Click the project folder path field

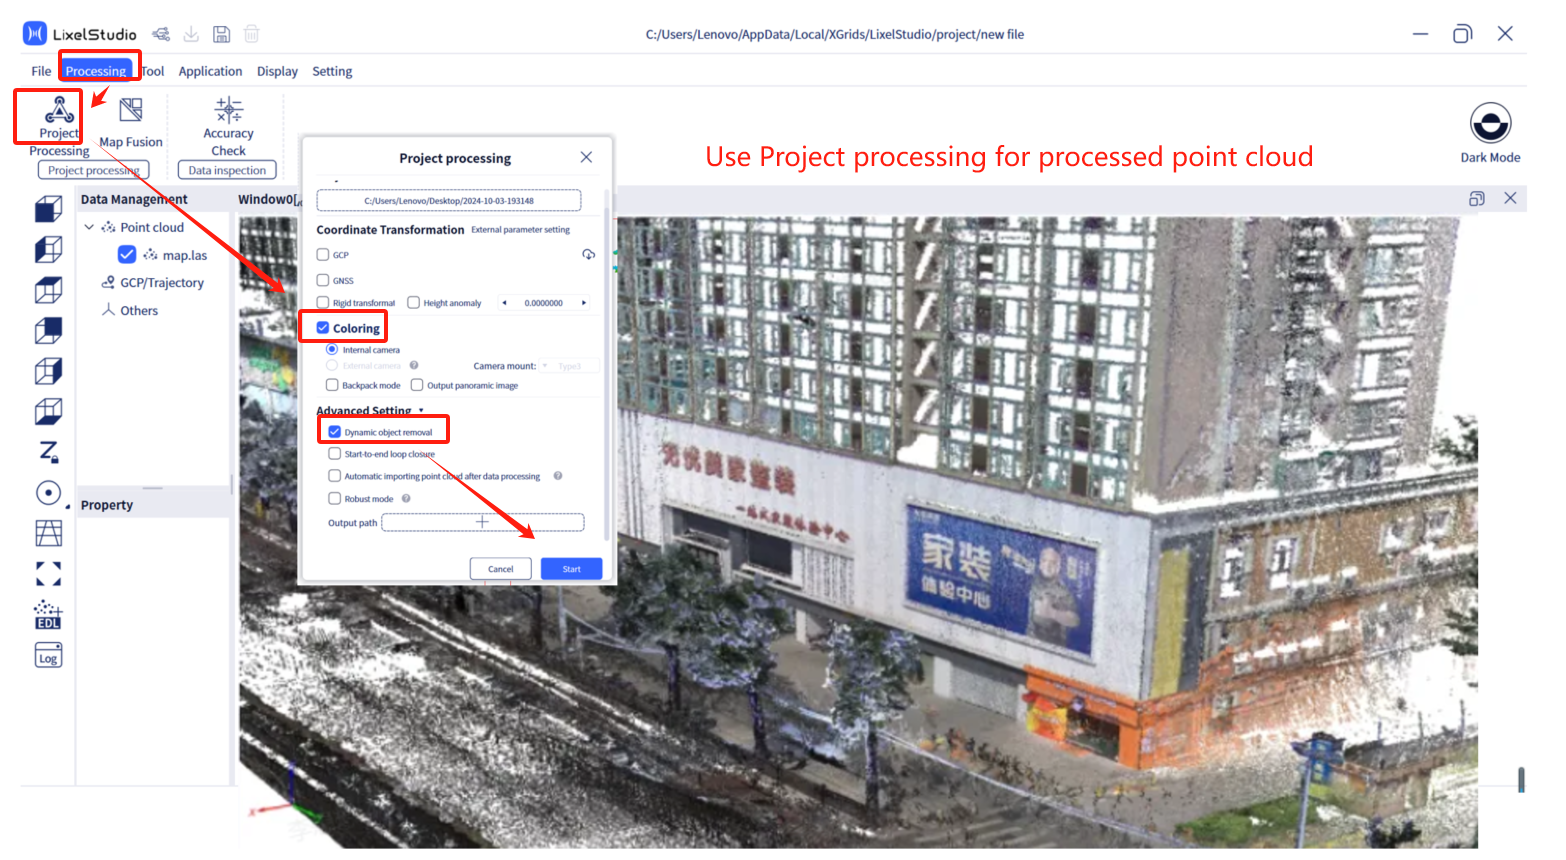pos(449,201)
